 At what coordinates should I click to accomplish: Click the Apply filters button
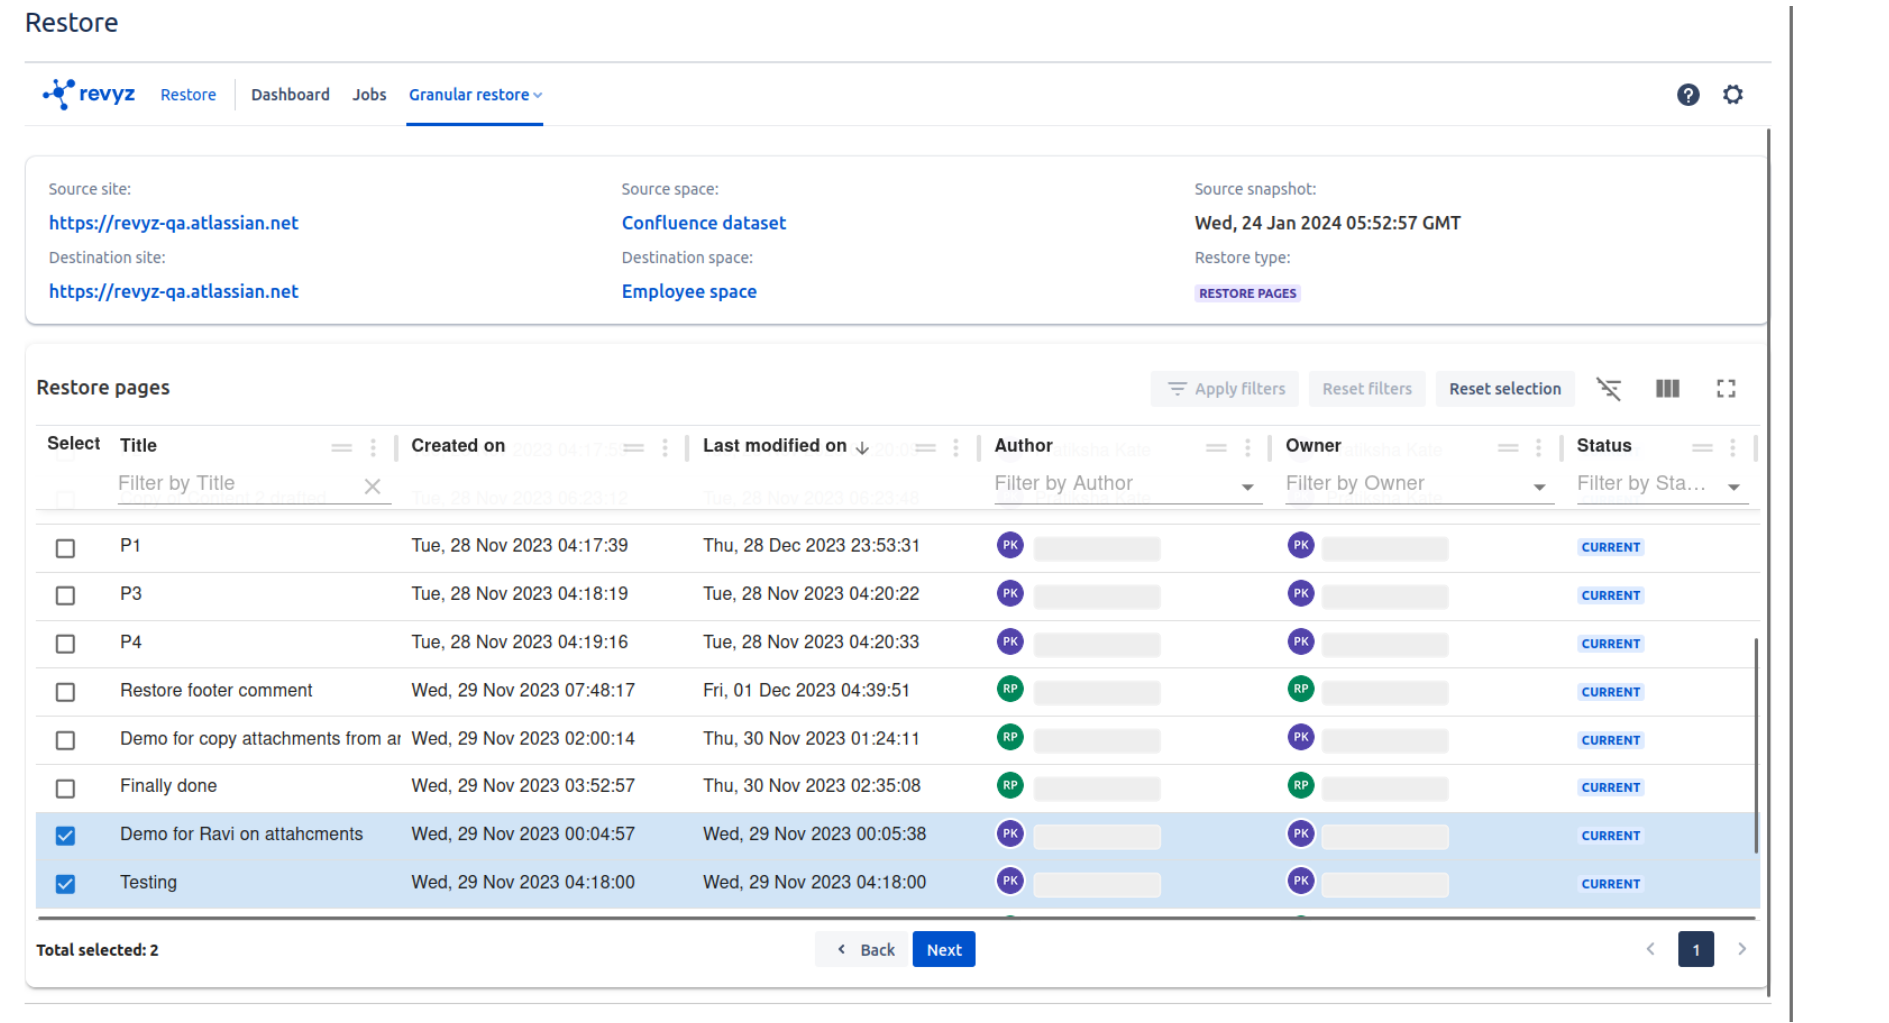[1225, 389]
